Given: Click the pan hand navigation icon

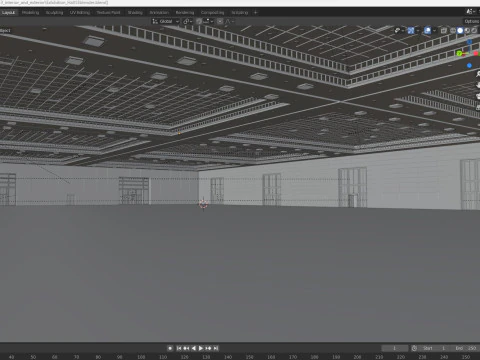Looking at the screenshot, I should tap(478, 85).
